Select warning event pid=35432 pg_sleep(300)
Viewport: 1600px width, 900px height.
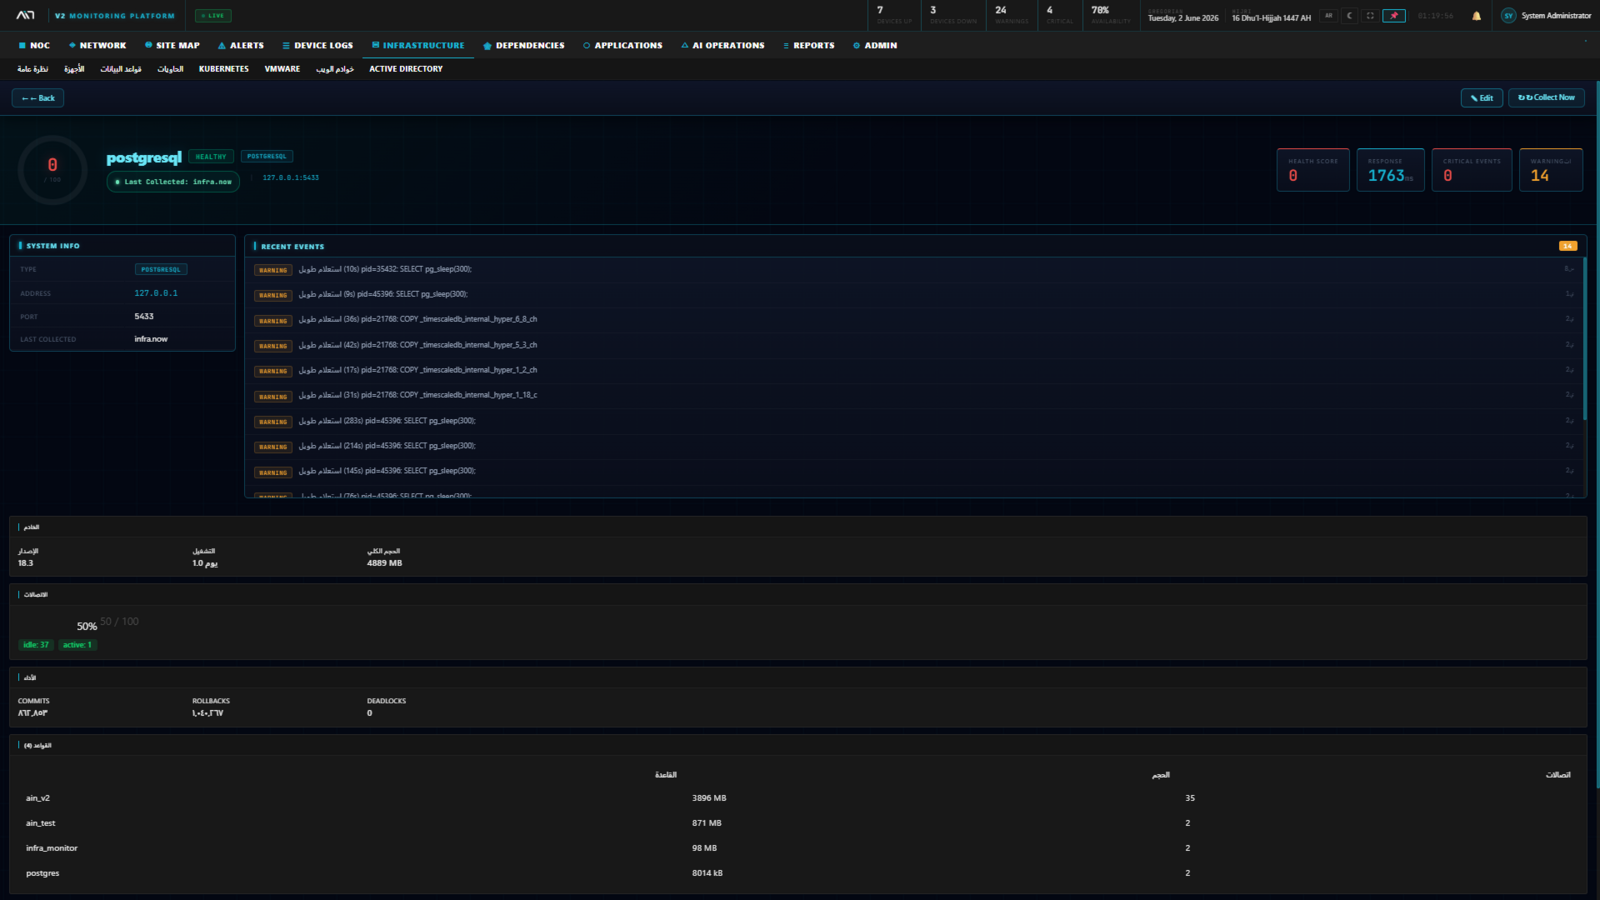915,270
